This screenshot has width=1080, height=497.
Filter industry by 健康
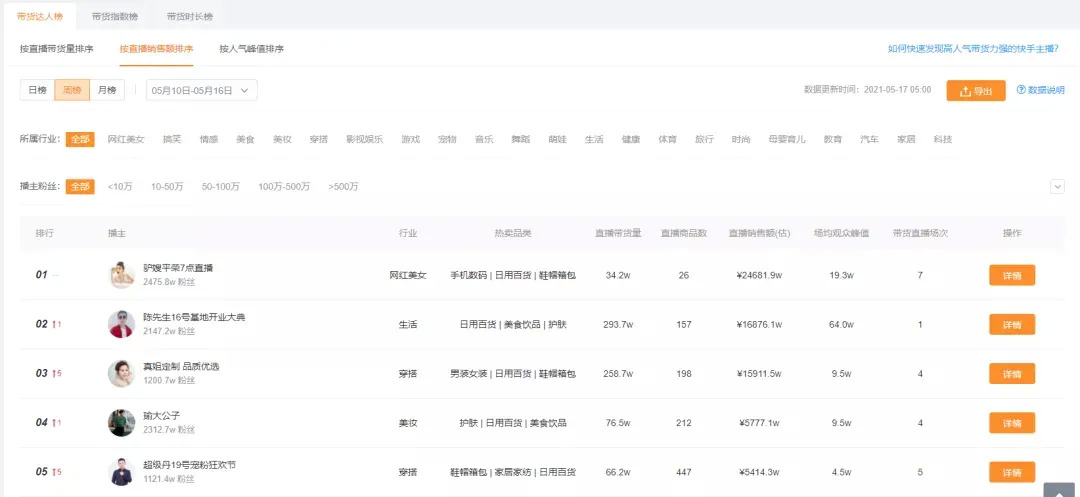631,139
